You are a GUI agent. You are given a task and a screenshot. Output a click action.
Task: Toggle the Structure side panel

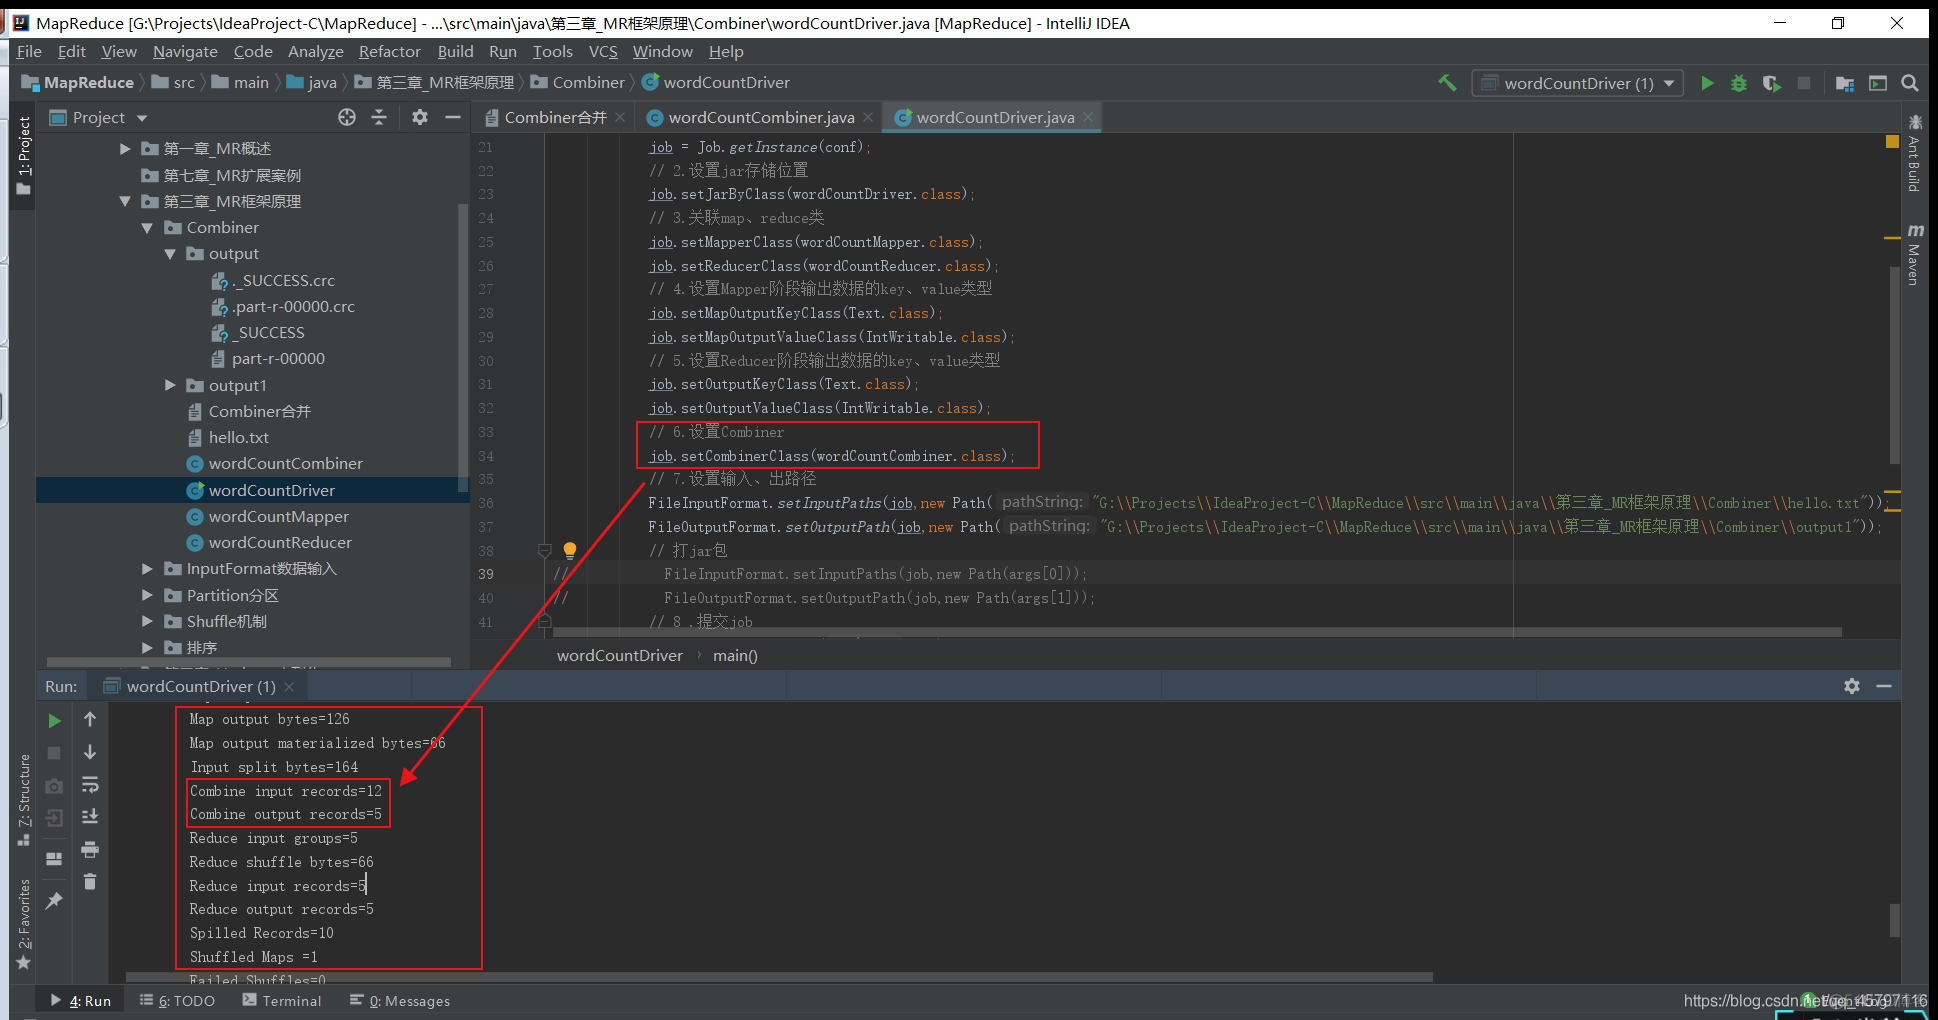24,799
